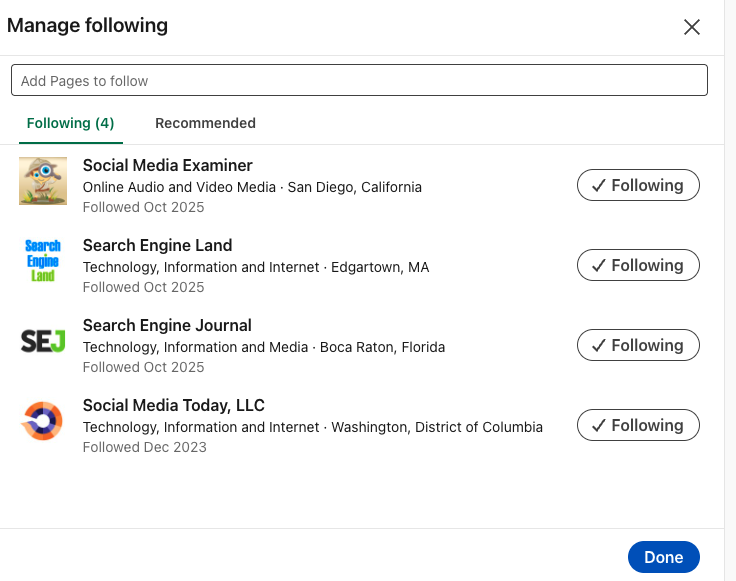
Task: Click the Search Engine Land logo
Action: coord(43,261)
